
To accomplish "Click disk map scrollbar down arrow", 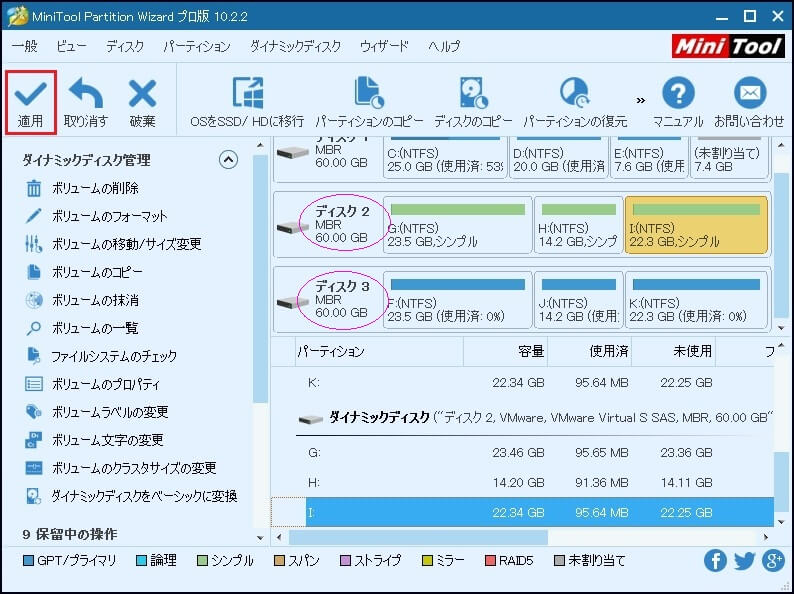I will tap(781, 328).
